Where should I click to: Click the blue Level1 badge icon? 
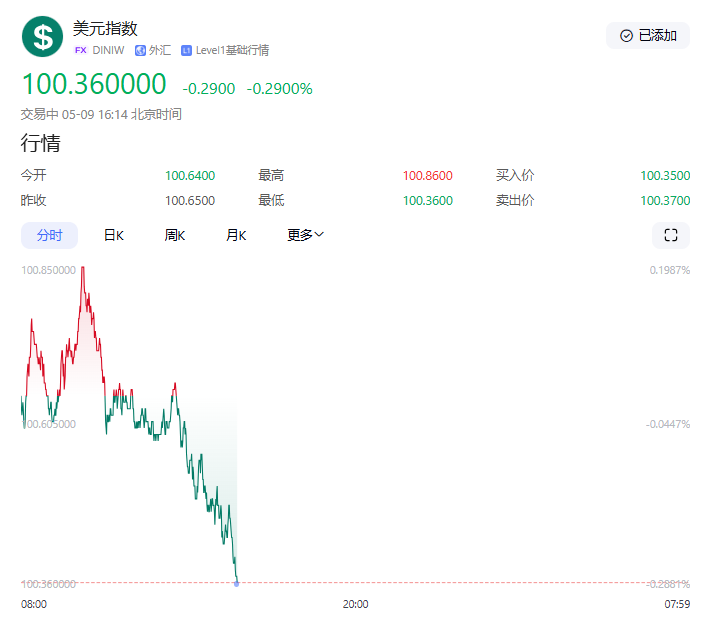pyautogui.click(x=186, y=50)
